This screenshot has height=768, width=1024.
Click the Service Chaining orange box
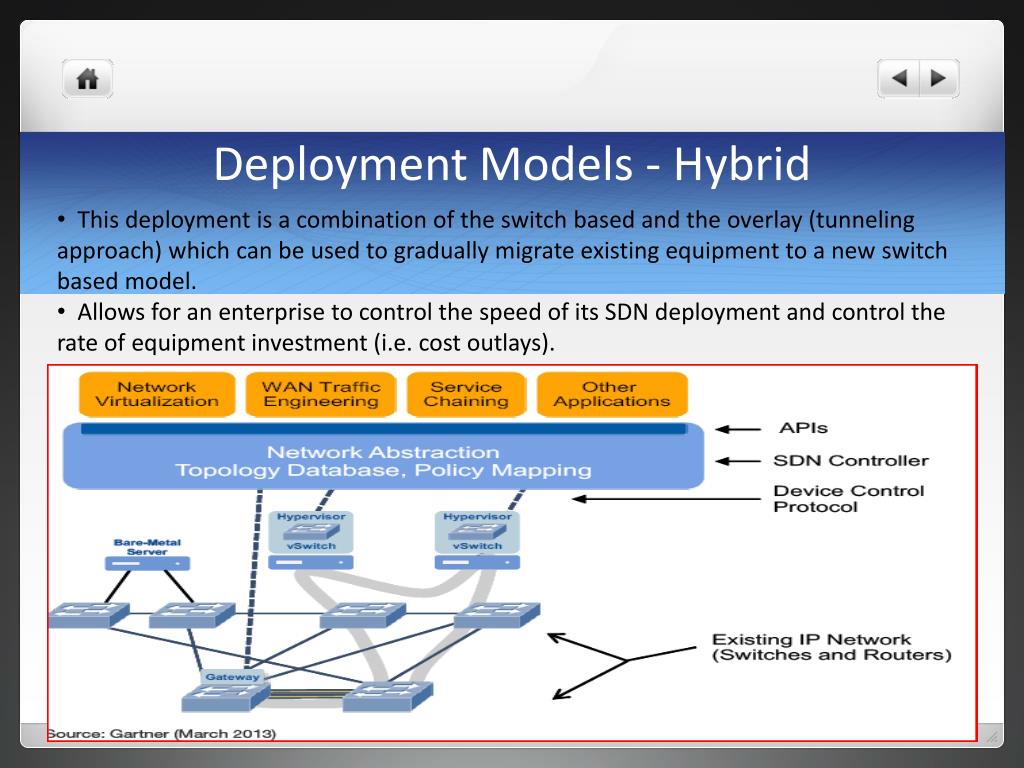pyautogui.click(x=466, y=394)
